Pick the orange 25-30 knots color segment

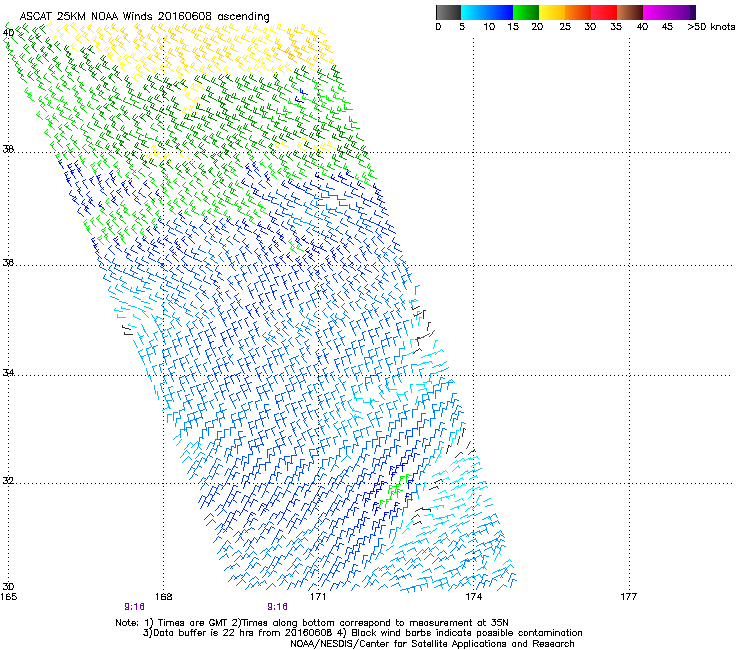[x=578, y=12]
